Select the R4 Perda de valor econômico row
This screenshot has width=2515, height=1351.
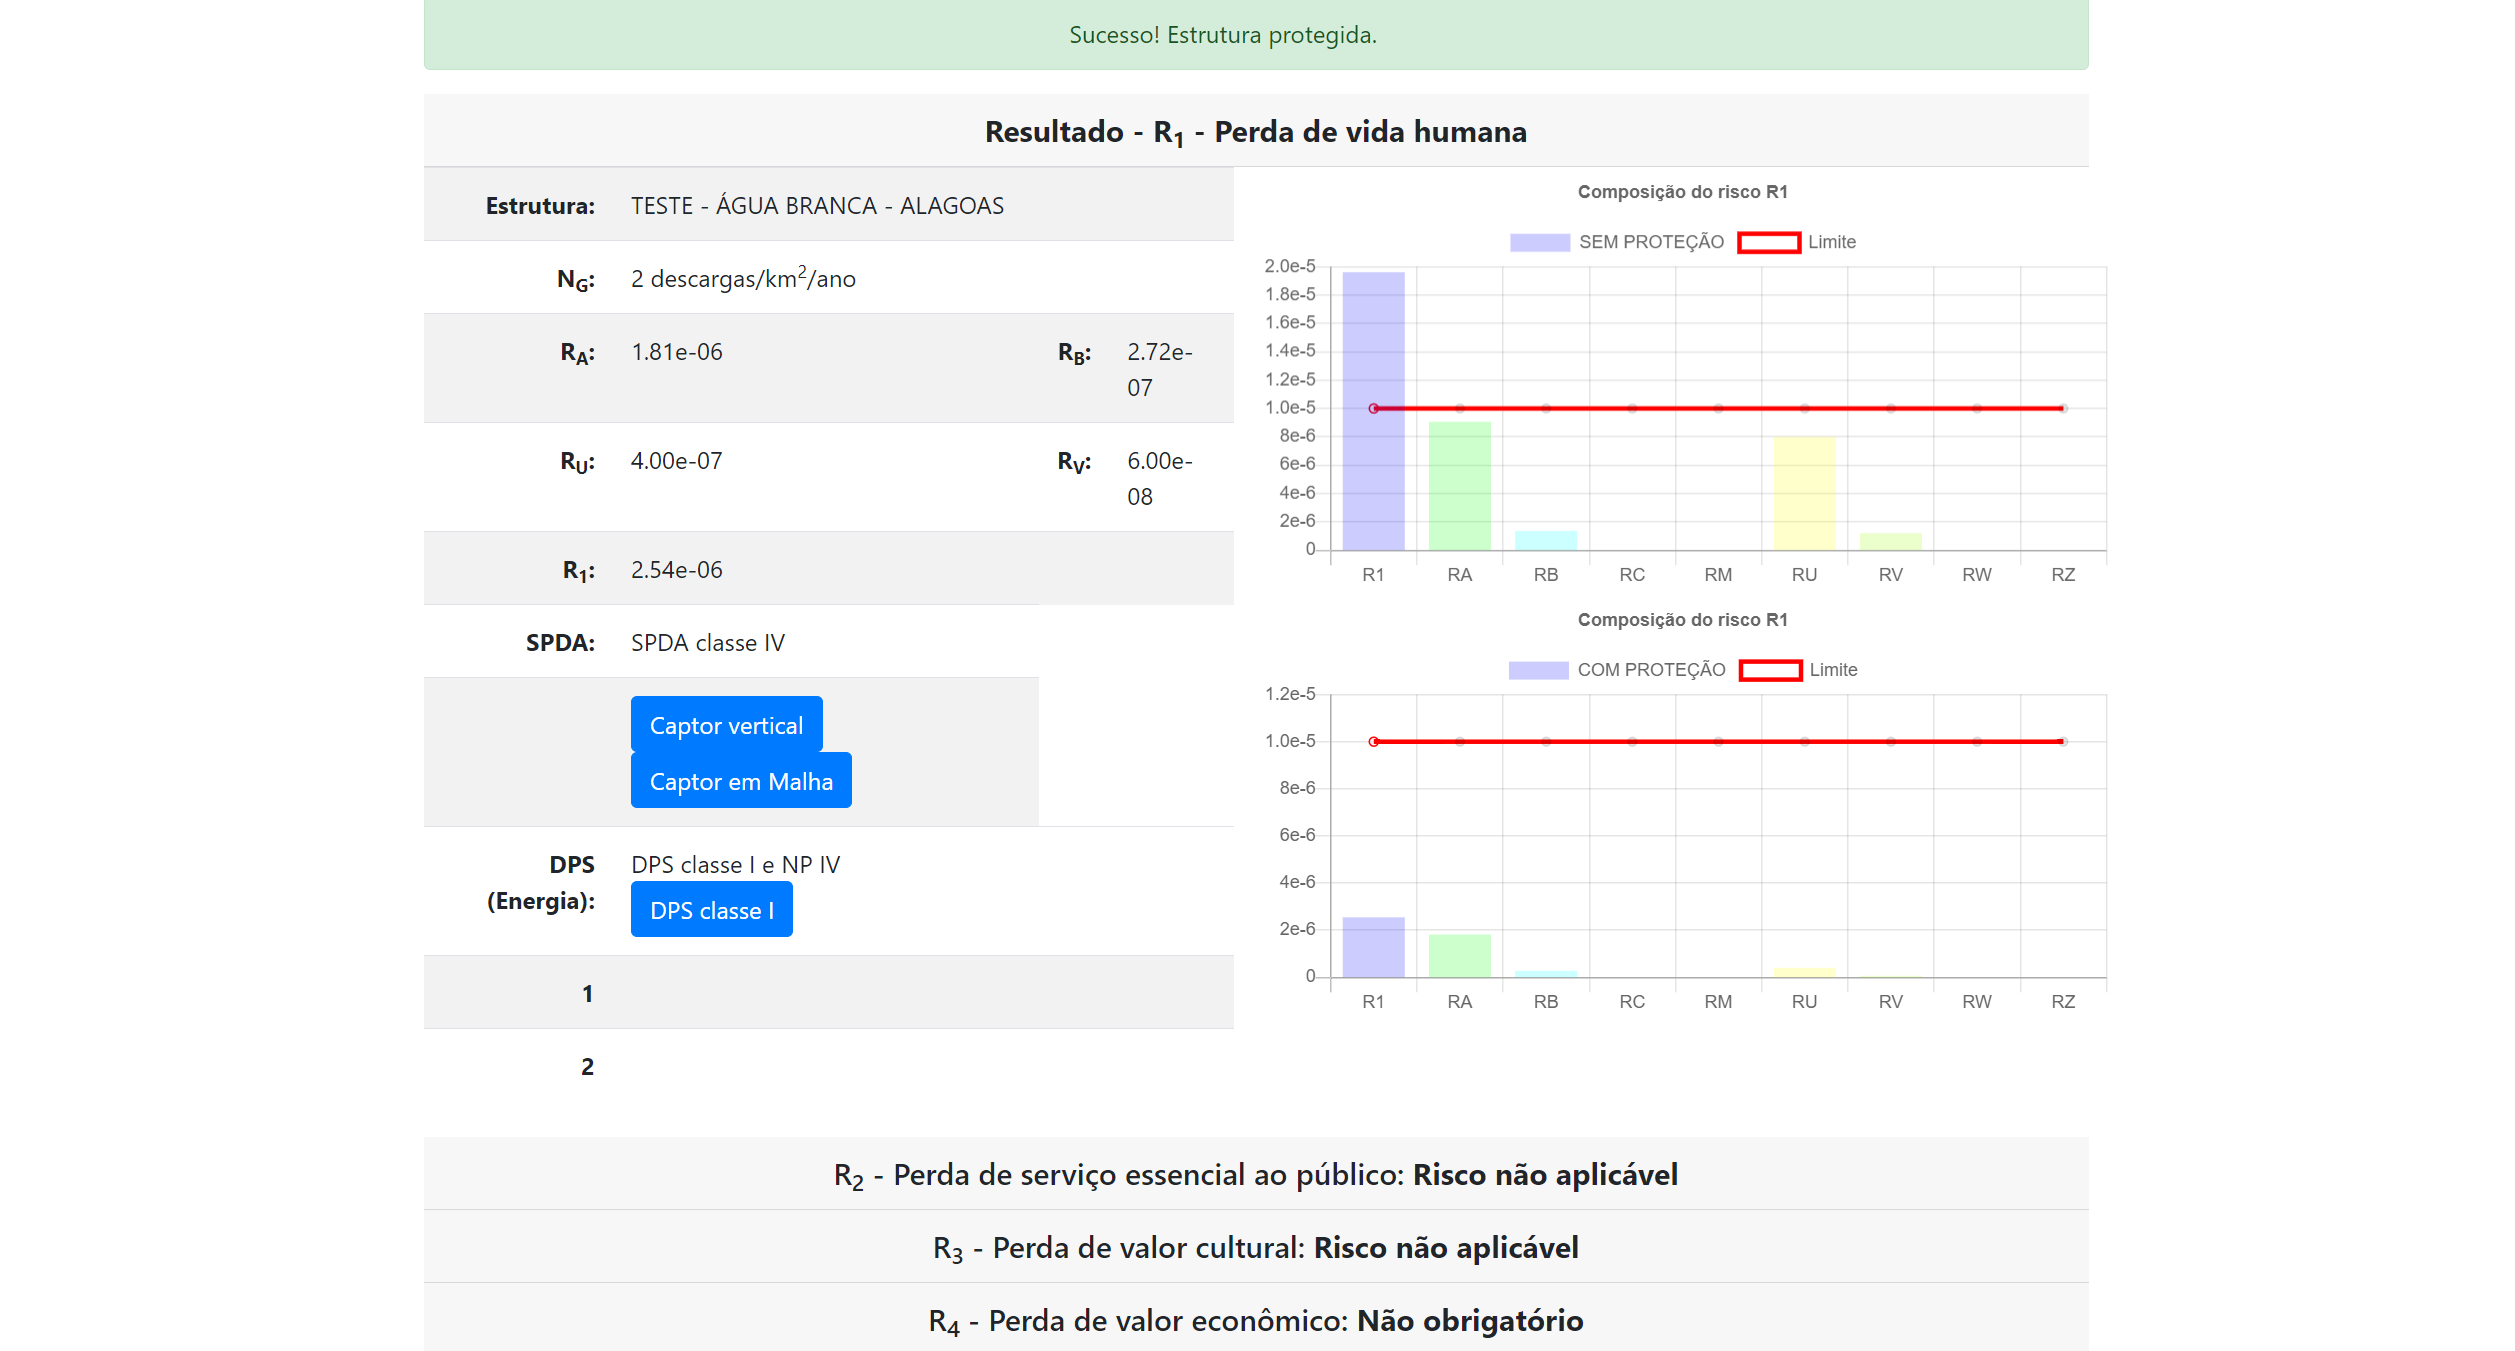1255,1320
